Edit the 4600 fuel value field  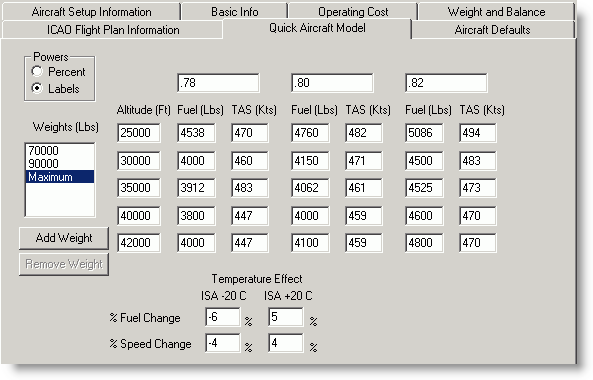click(x=424, y=216)
